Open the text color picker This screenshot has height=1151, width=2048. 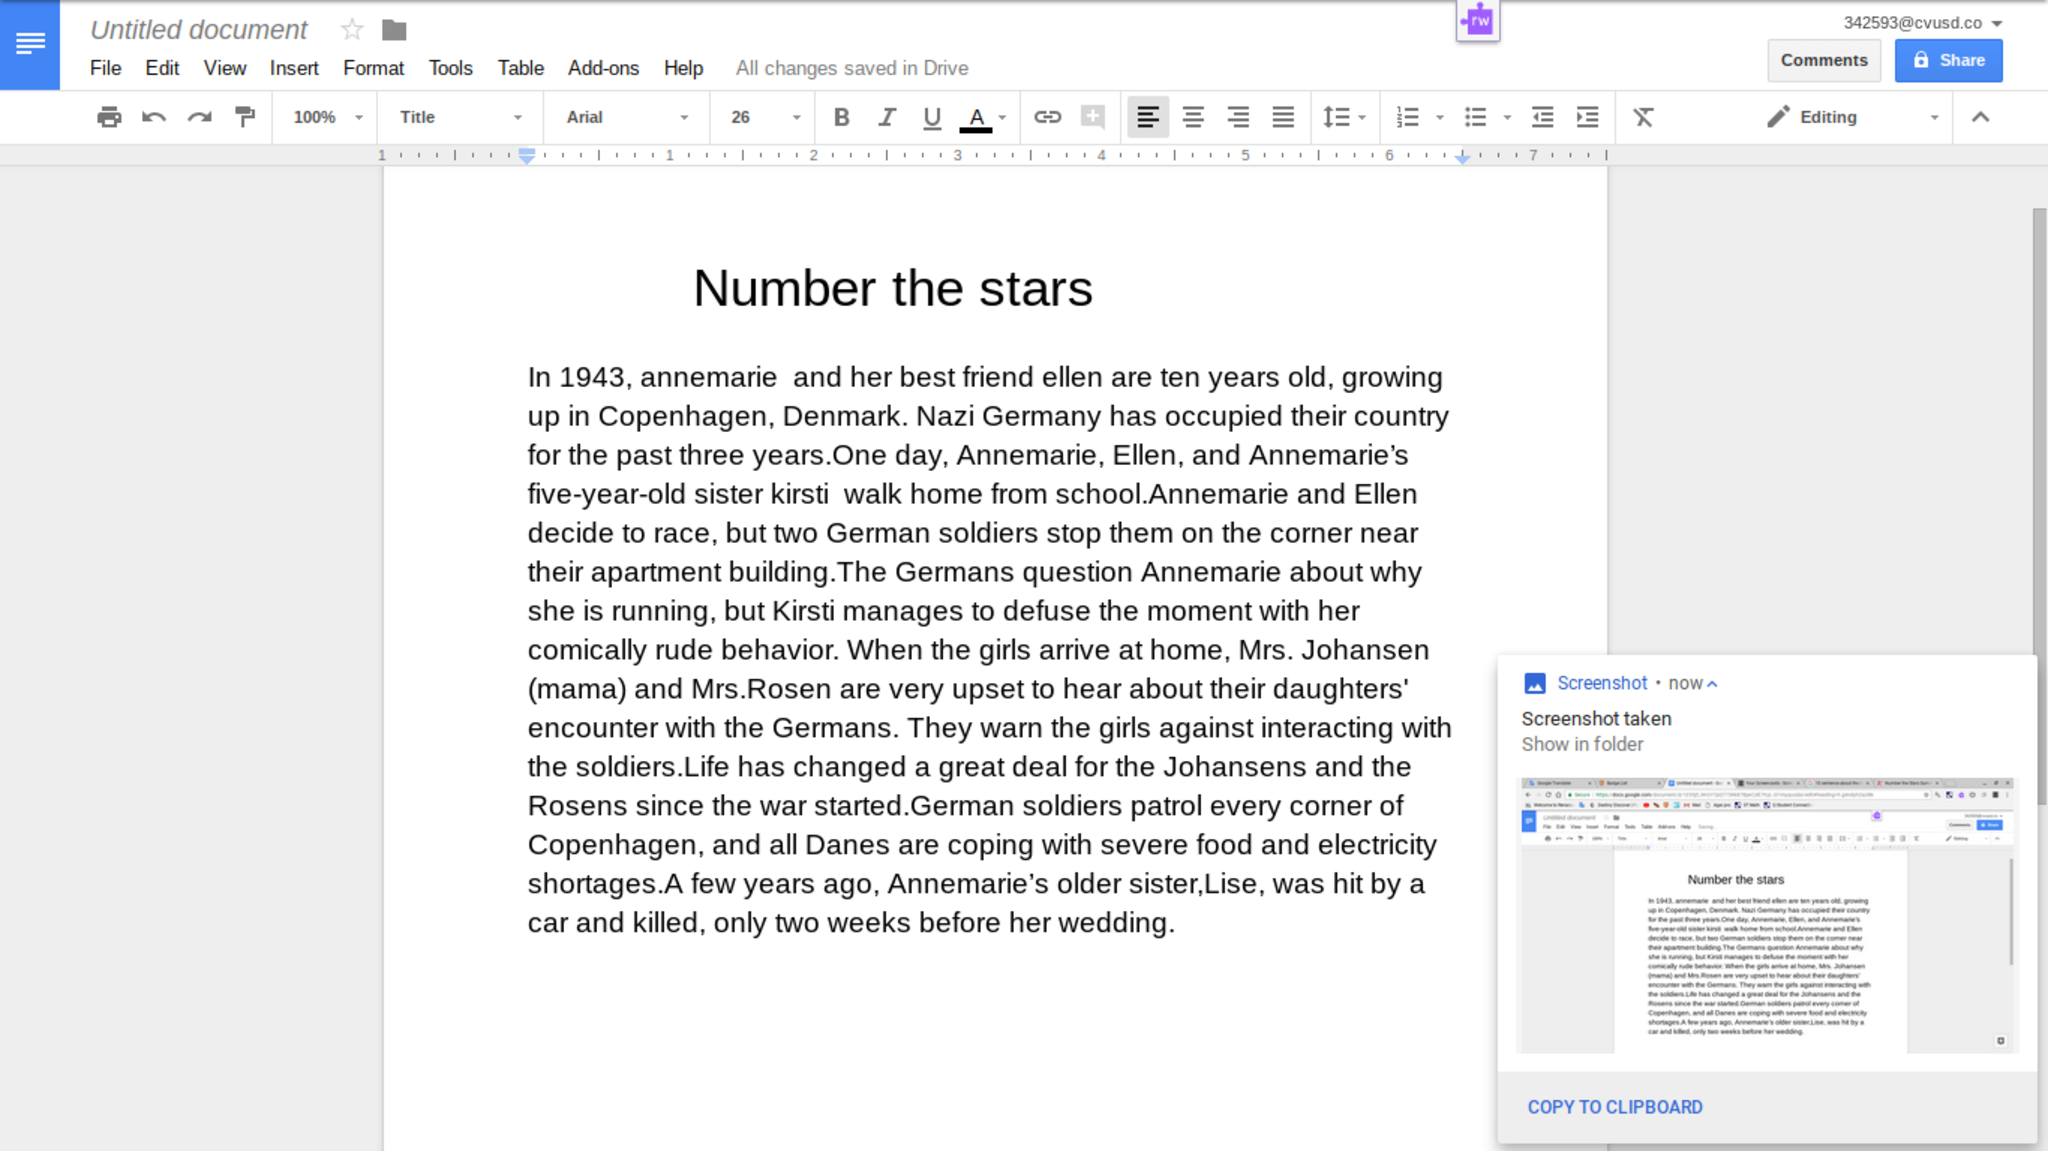coord(977,117)
